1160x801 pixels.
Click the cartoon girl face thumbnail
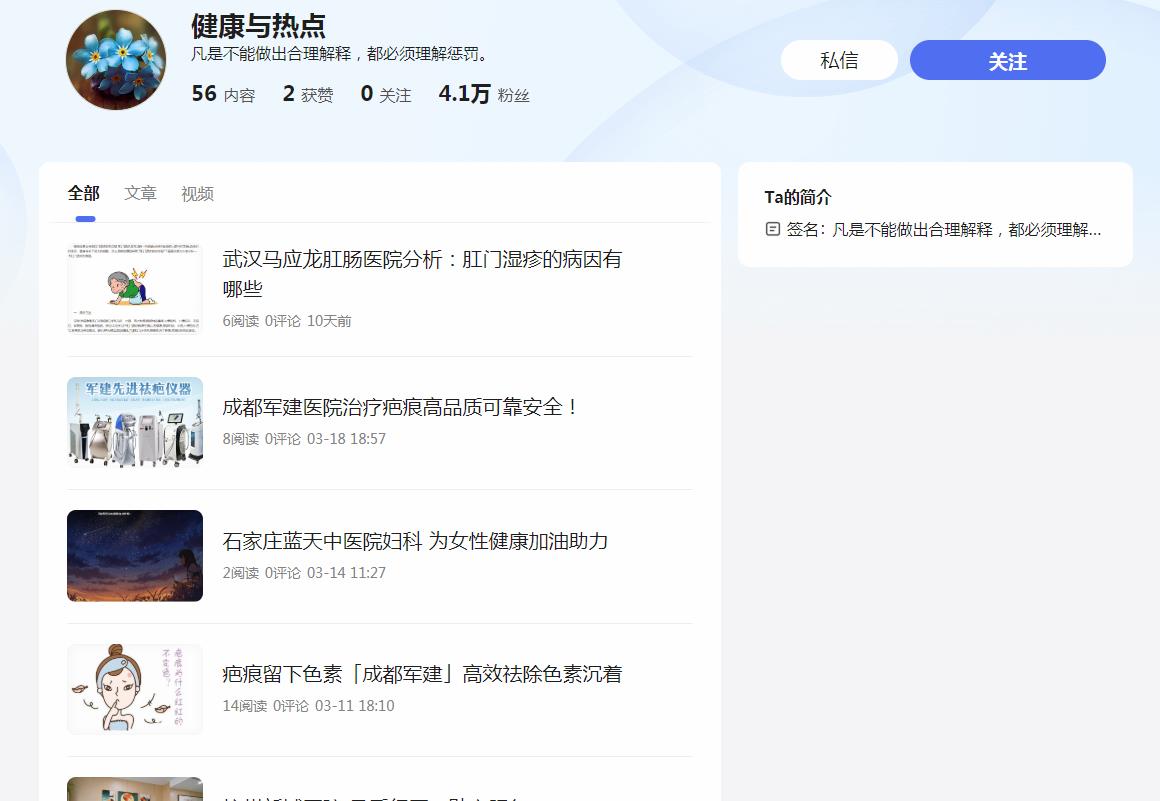pos(135,689)
